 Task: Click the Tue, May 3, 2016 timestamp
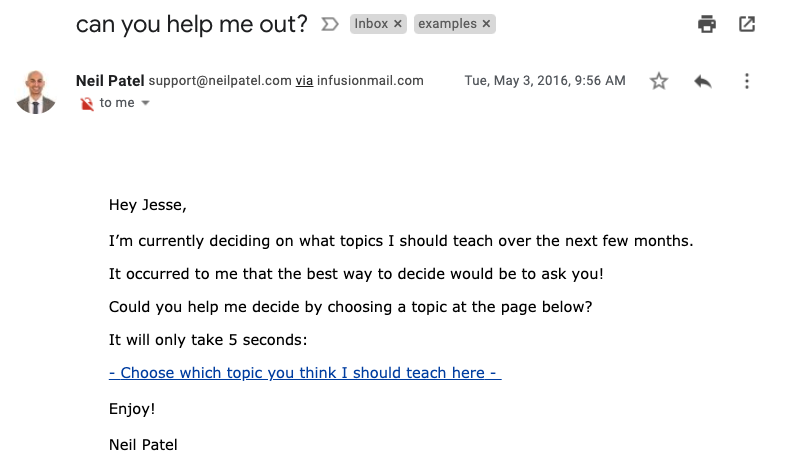pyautogui.click(x=545, y=81)
